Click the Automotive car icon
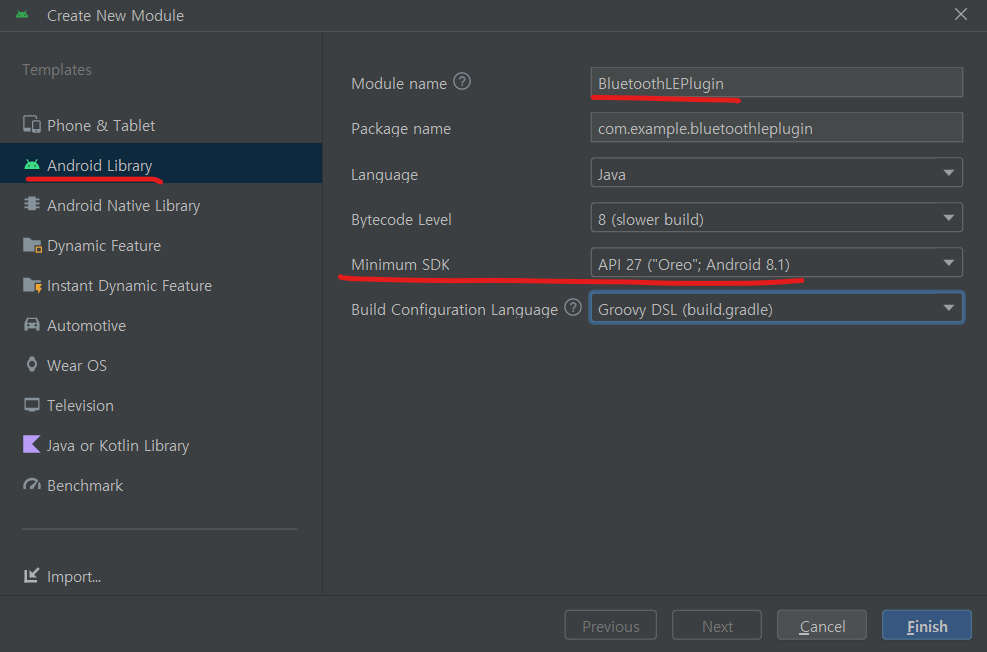Image resolution: width=987 pixels, height=652 pixels. [x=31, y=325]
